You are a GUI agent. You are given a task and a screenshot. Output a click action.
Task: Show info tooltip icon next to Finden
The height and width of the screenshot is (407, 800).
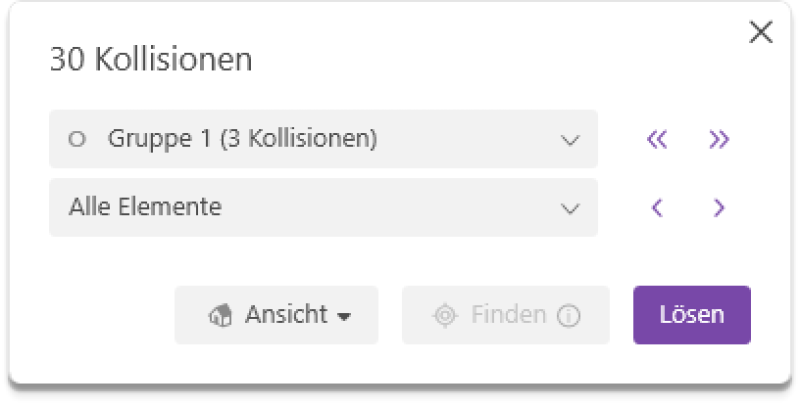[568, 315]
